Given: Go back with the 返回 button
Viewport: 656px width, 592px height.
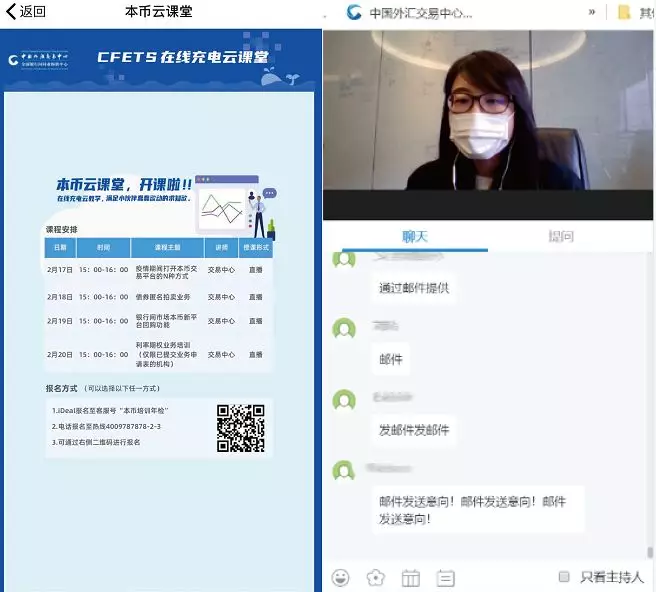Looking at the screenshot, I should (27, 12).
